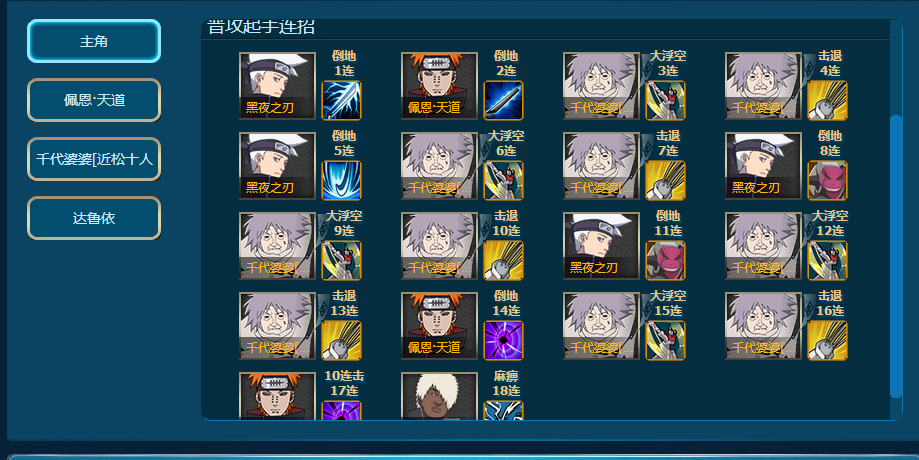This screenshot has width=919, height=460.
Task: Click the 5连 blue slash skill icon
Action: click(x=342, y=180)
